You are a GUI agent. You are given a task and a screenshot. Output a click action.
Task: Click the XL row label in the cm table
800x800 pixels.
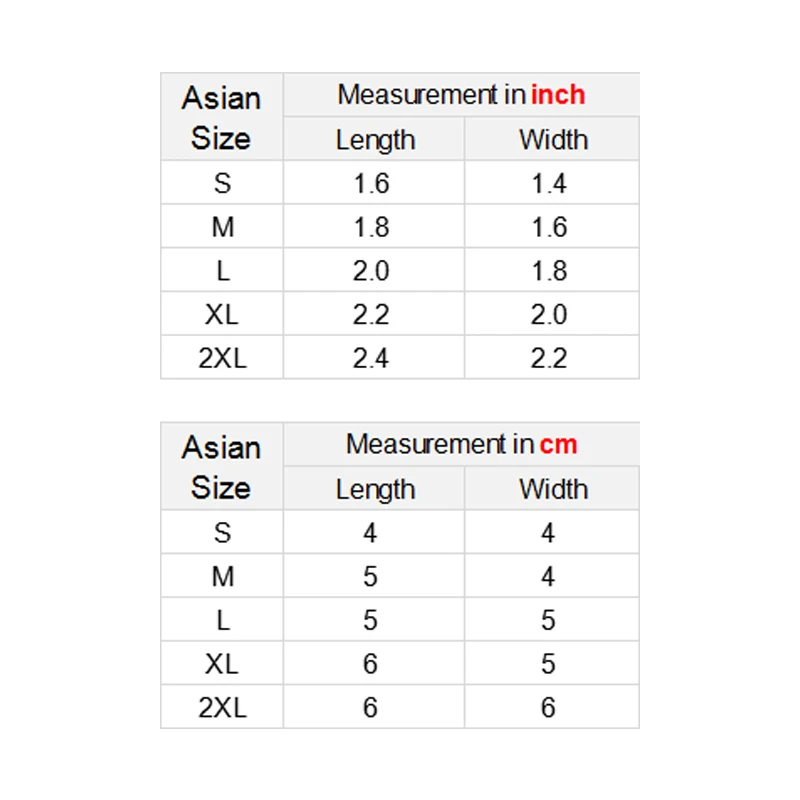pos(222,664)
